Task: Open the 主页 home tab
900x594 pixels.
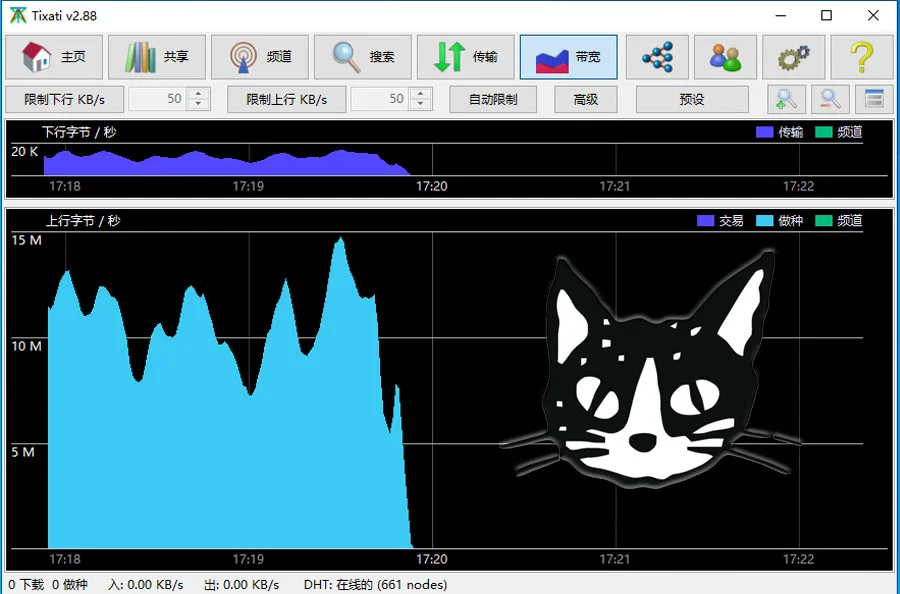Action: click(54, 57)
